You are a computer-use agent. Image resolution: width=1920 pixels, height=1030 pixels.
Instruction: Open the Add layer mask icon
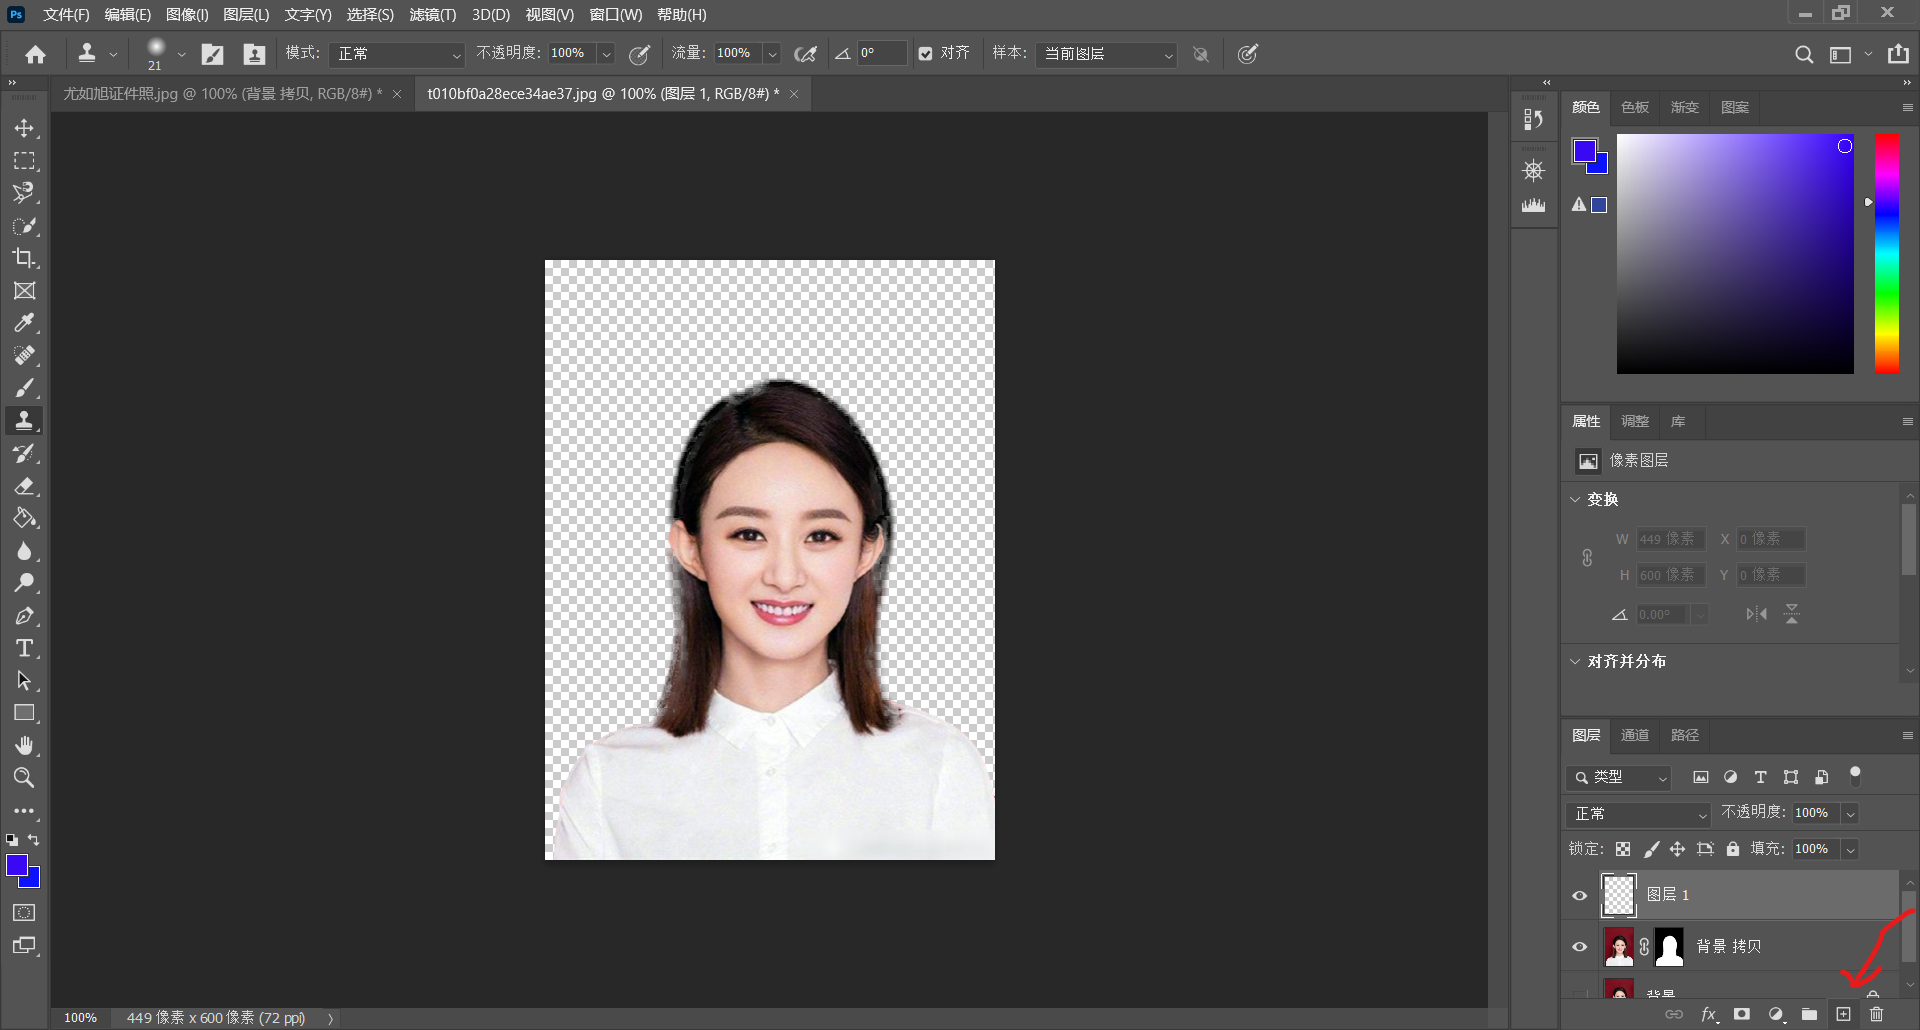(1742, 1014)
